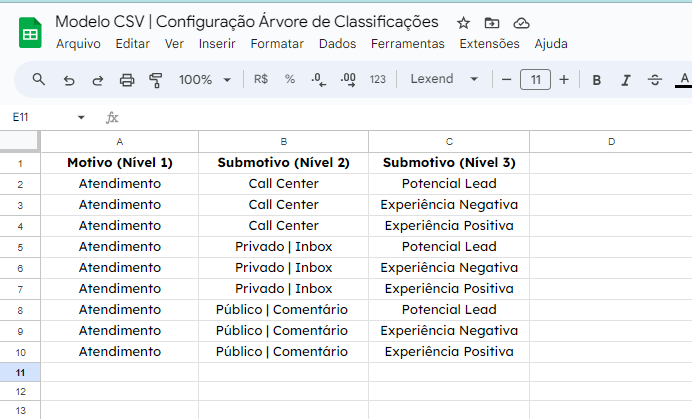Format as currency with R$ button
The image size is (692, 419).
[x=261, y=79]
